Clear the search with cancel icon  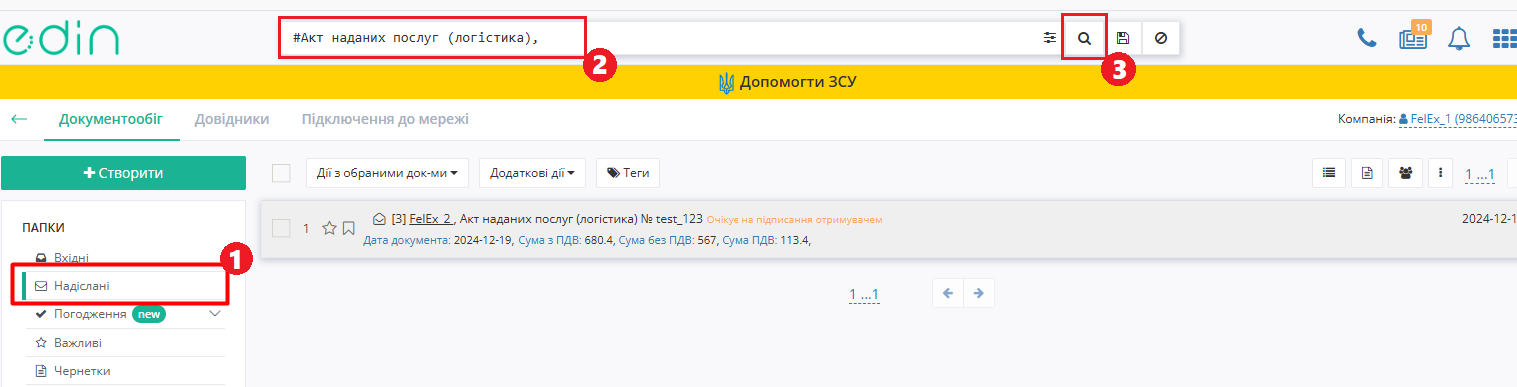[1160, 38]
